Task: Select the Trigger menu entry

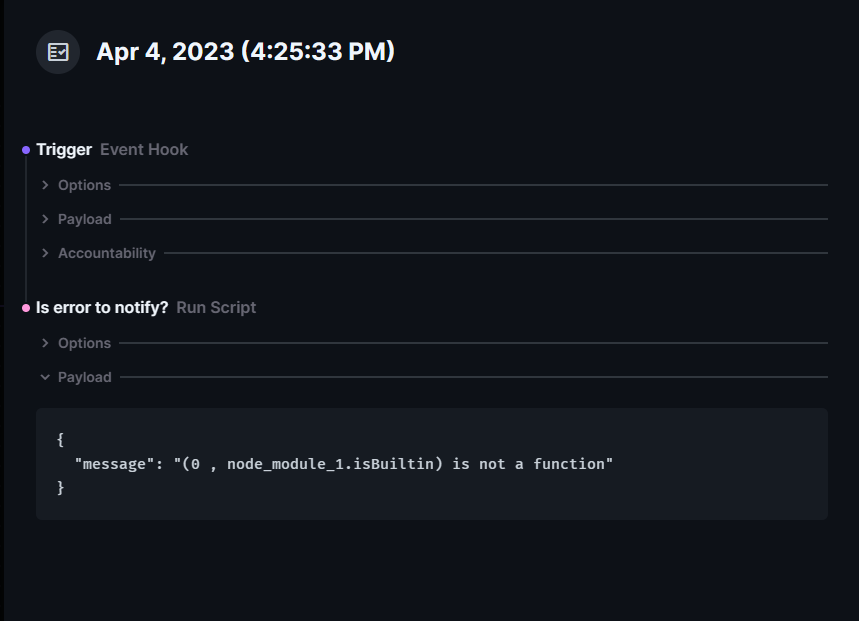Action: pos(64,148)
